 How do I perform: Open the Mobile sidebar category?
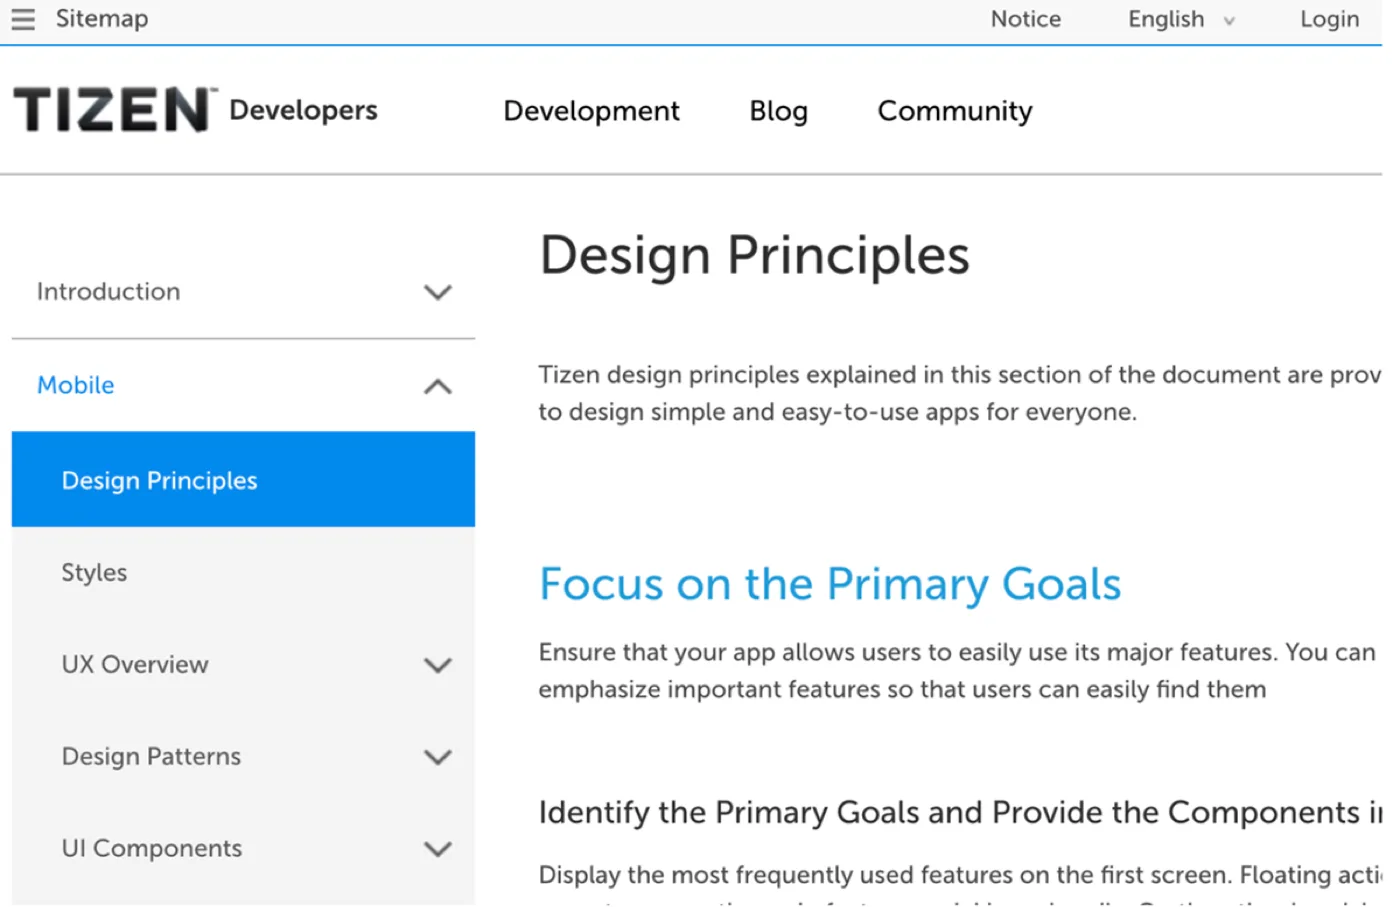pyautogui.click(x=76, y=385)
